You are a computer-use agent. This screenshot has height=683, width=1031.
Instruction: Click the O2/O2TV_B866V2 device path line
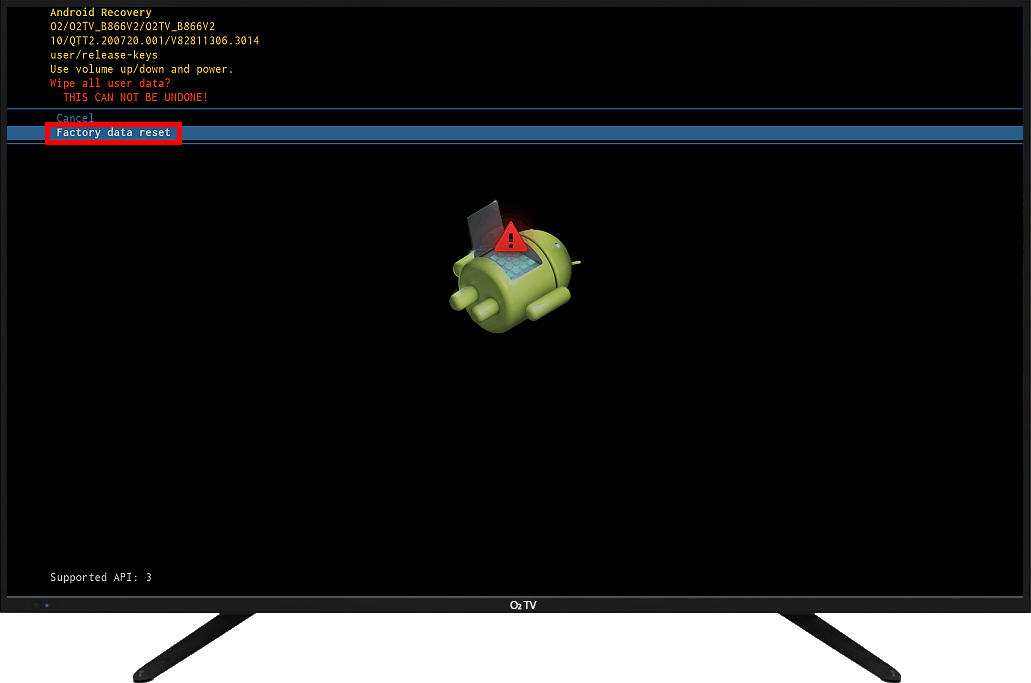(x=133, y=27)
